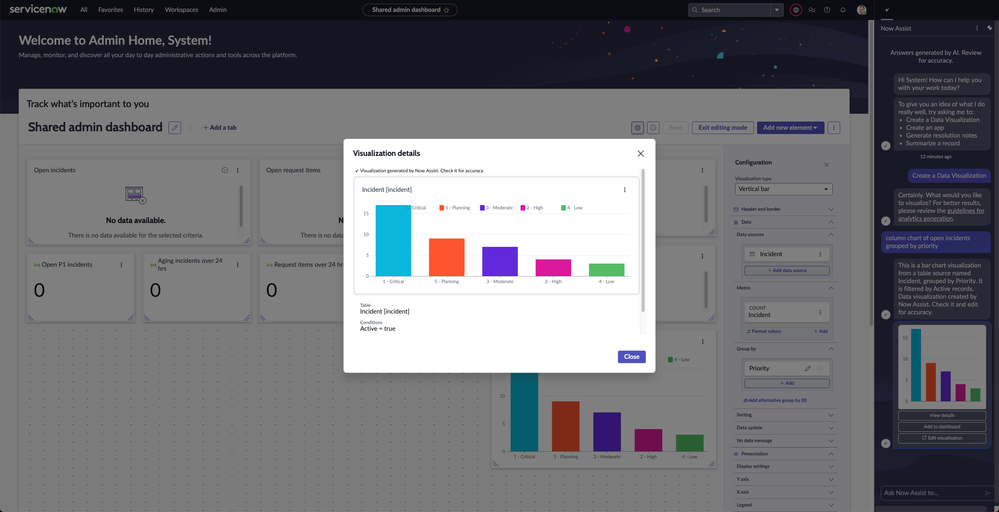Expand the No data message section
Viewport: 999px width, 512px height.
784,440
